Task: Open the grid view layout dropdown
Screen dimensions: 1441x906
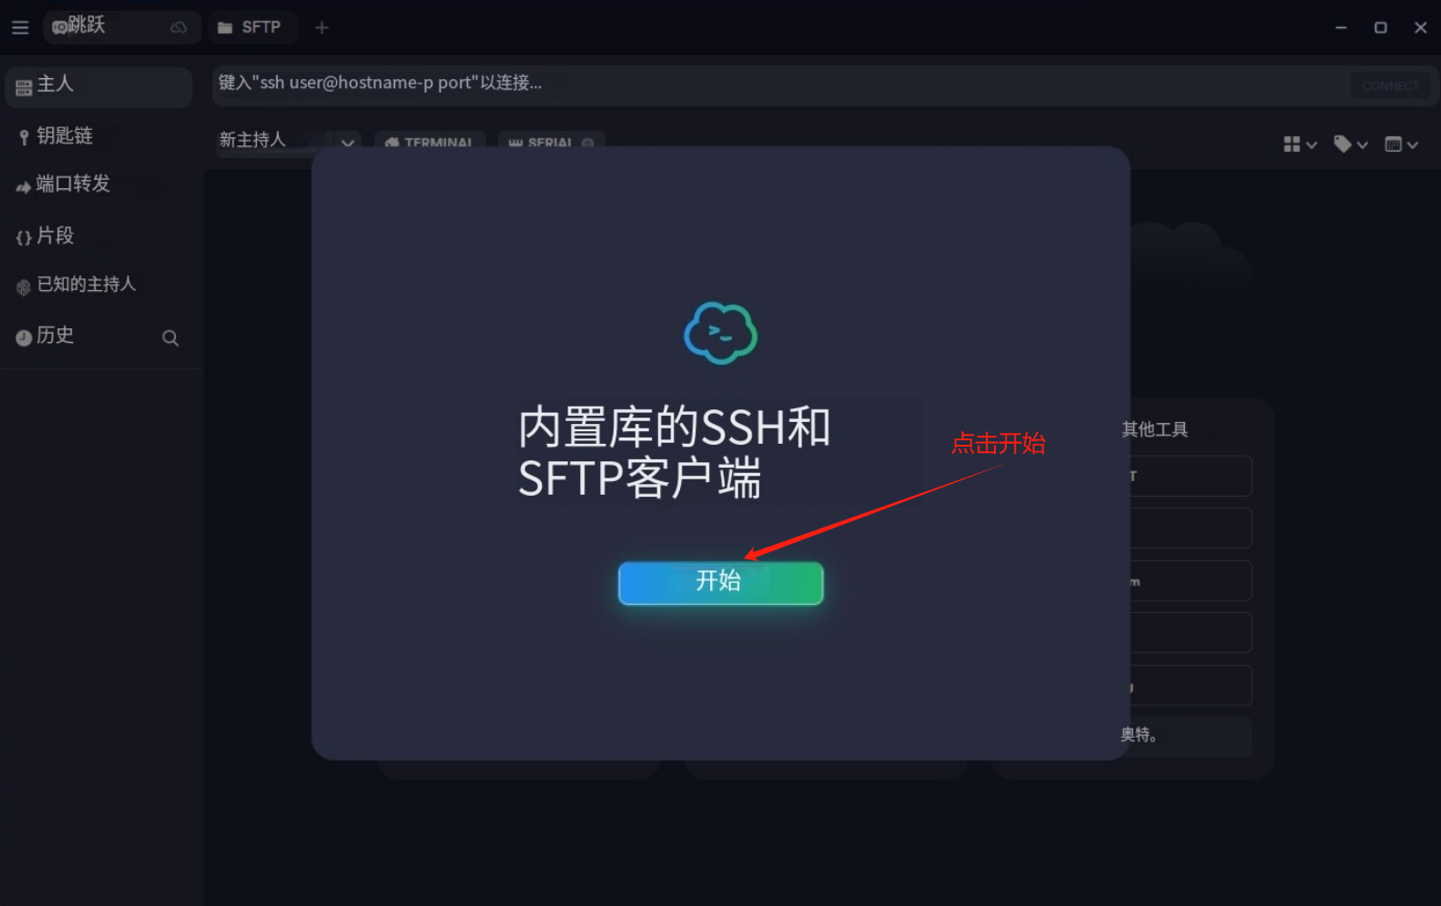Action: 1299,145
